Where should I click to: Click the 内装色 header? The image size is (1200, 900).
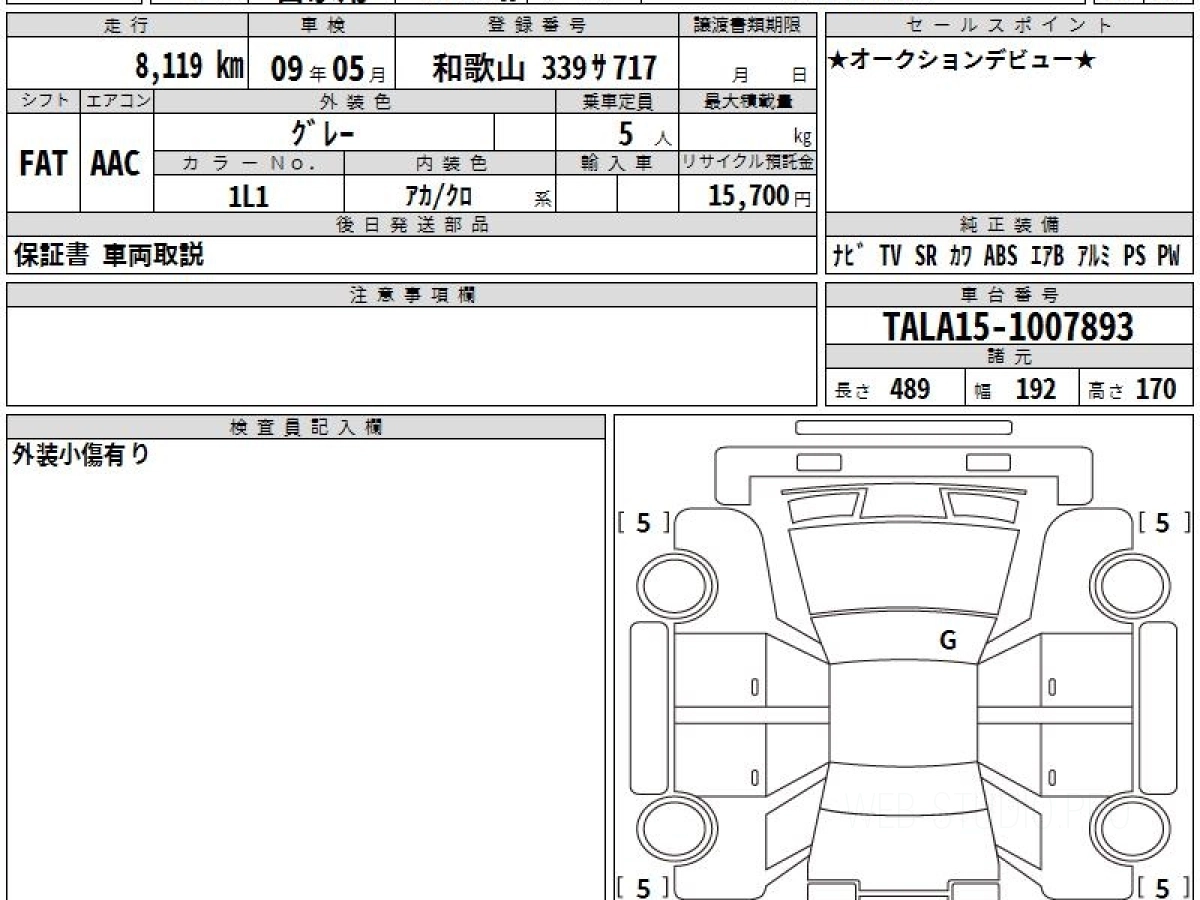click(450, 163)
